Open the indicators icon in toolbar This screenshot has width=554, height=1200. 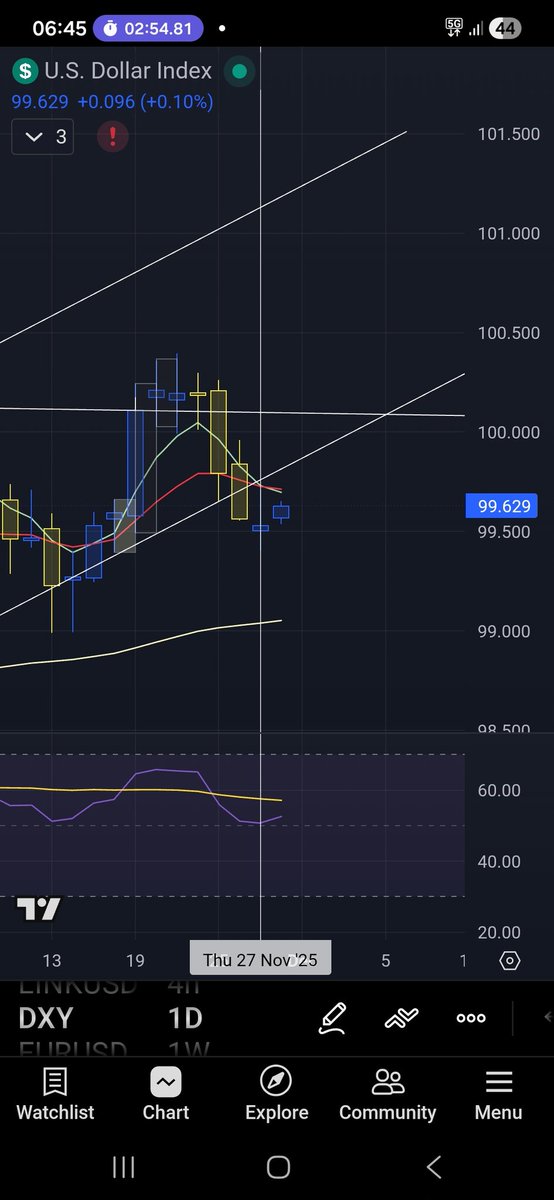click(401, 1018)
